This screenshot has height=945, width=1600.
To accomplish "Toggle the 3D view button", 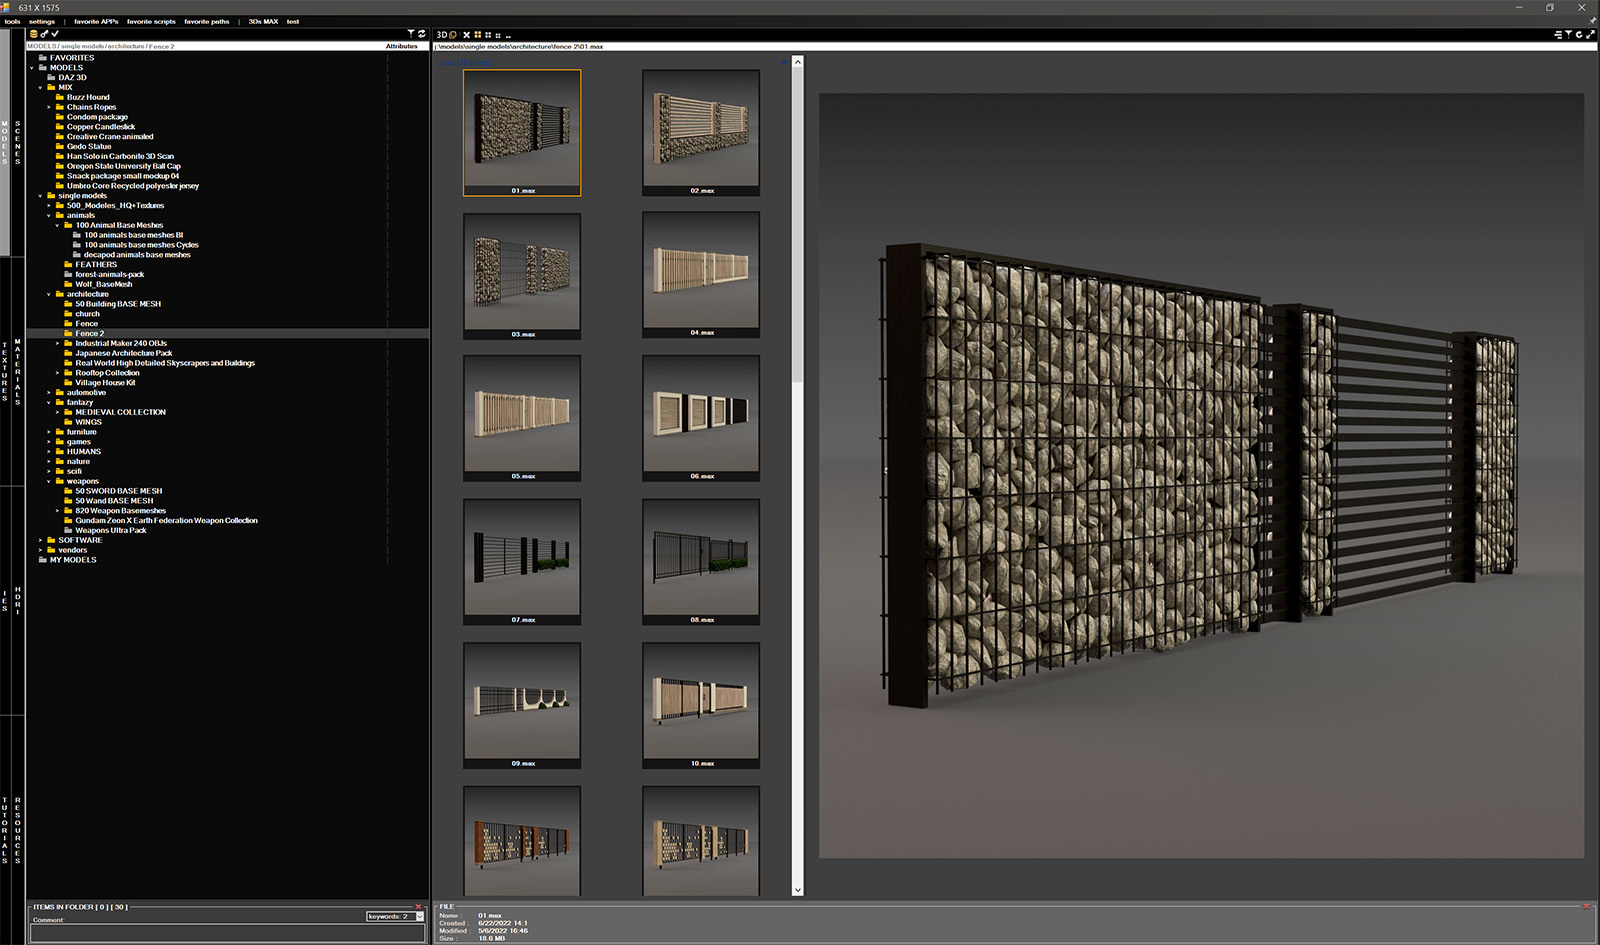I will tap(442, 35).
